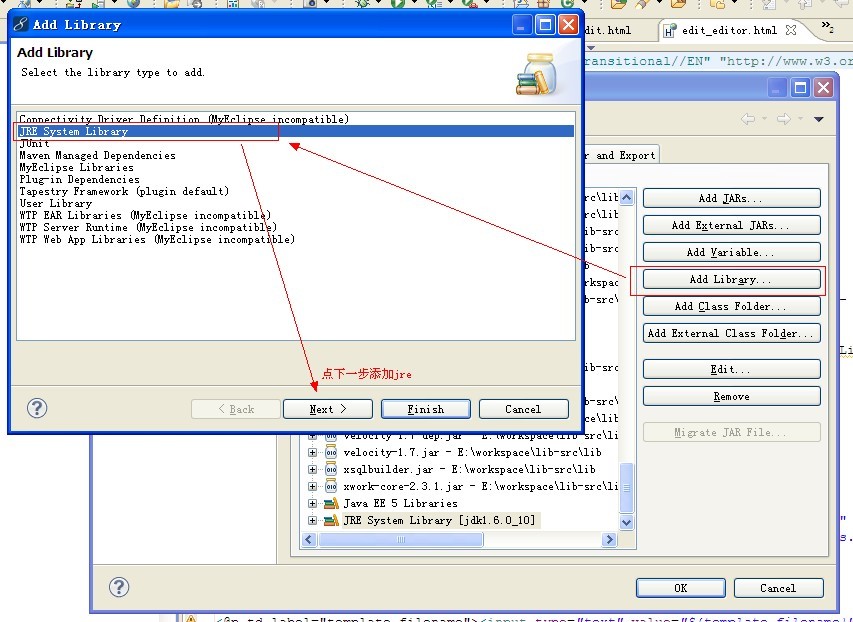Expand the velocity-1.7.jar node
Image resolution: width=853 pixels, height=622 pixels.
point(312,452)
